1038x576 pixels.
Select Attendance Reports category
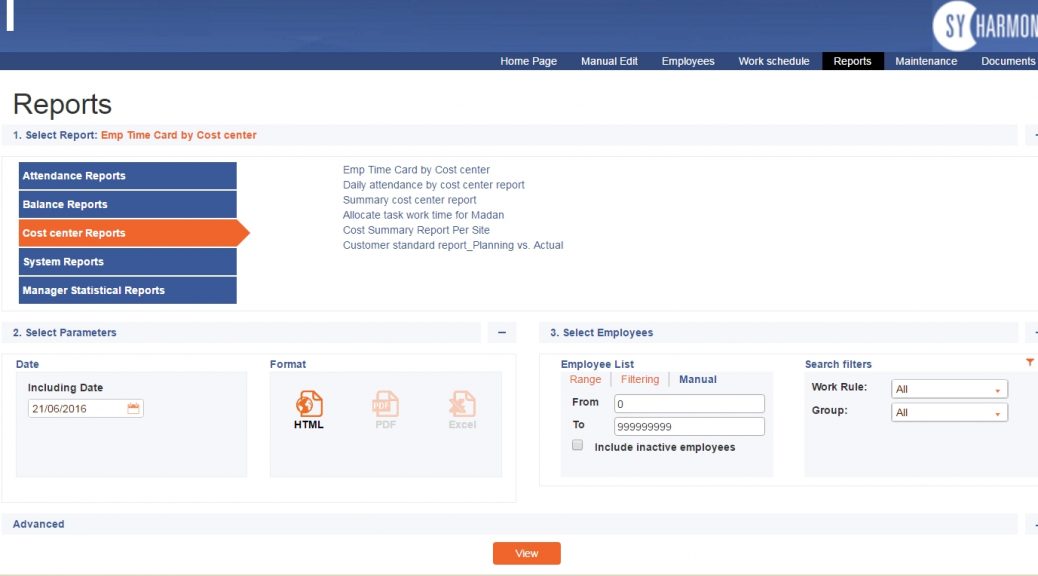pyautogui.click(x=128, y=176)
